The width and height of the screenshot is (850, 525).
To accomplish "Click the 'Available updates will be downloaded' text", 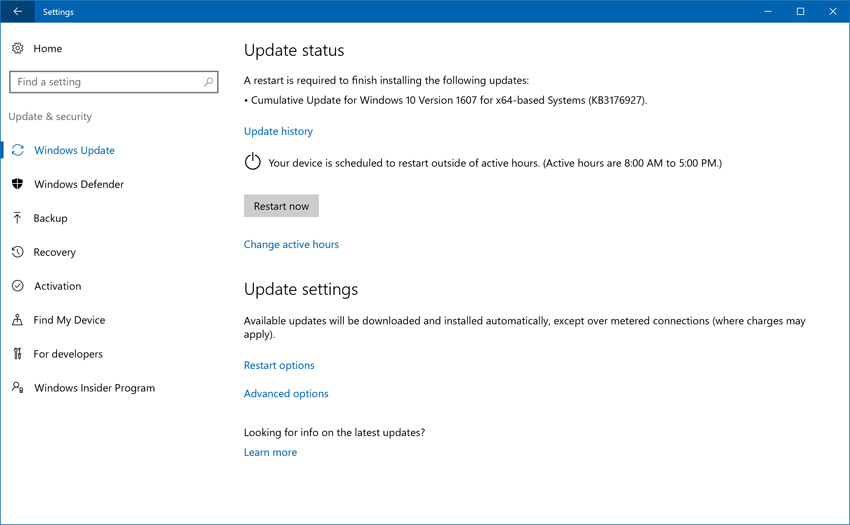I will [x=525, y=328].
